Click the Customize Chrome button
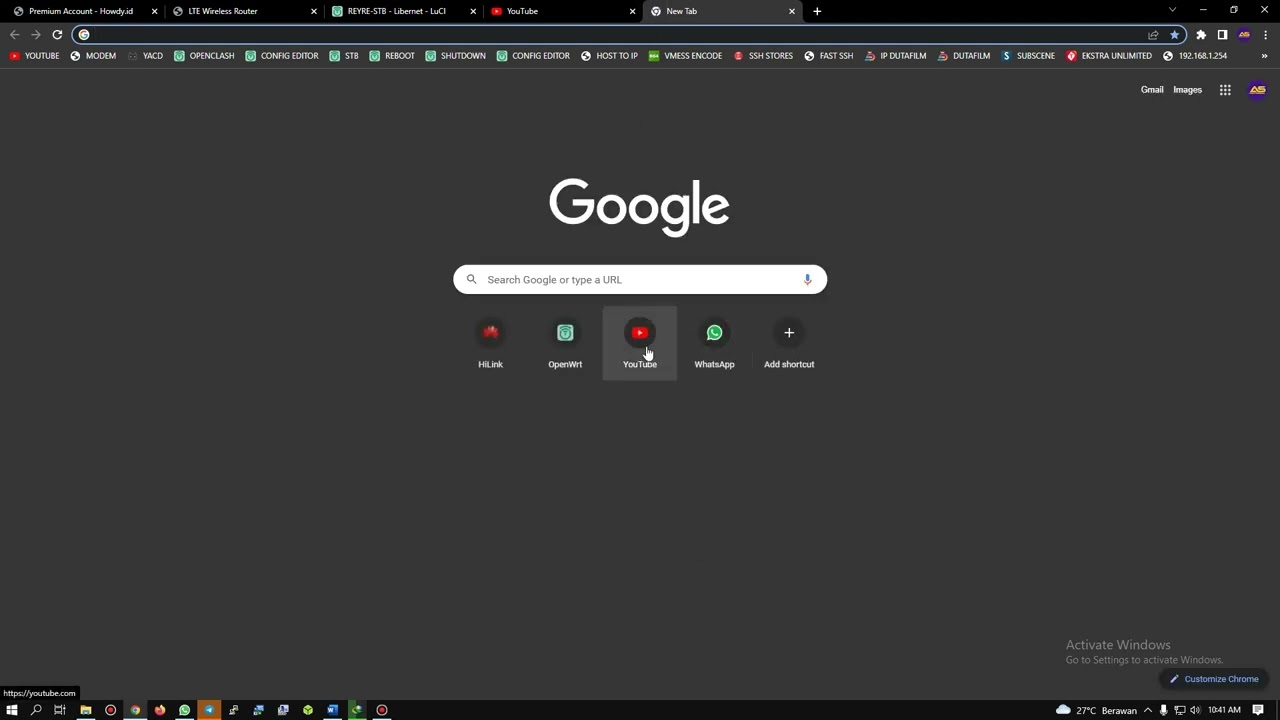Image resolution: width=1280 pixels, height=720 pixels. (x=1214, y=679)
